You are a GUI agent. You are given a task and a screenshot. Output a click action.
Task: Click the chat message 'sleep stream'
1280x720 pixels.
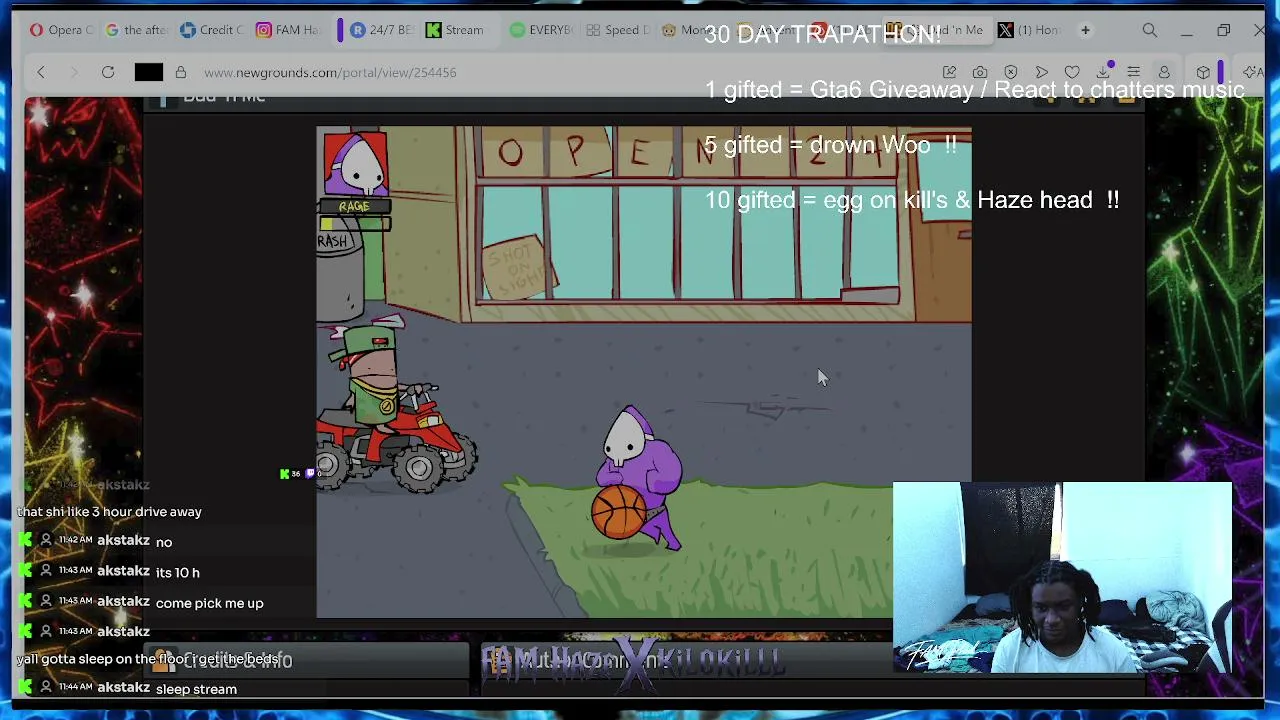pyautogui.click(x=196, y=689)
